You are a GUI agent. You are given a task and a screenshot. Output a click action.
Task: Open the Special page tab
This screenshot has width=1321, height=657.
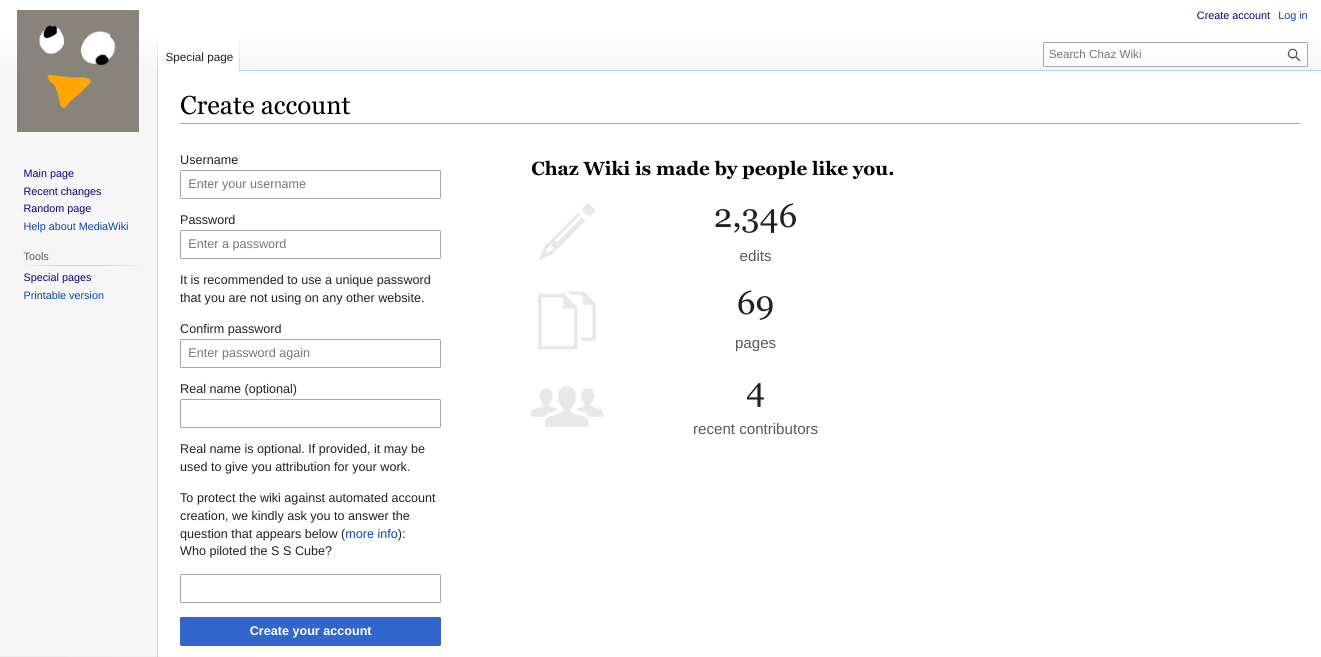199,57
